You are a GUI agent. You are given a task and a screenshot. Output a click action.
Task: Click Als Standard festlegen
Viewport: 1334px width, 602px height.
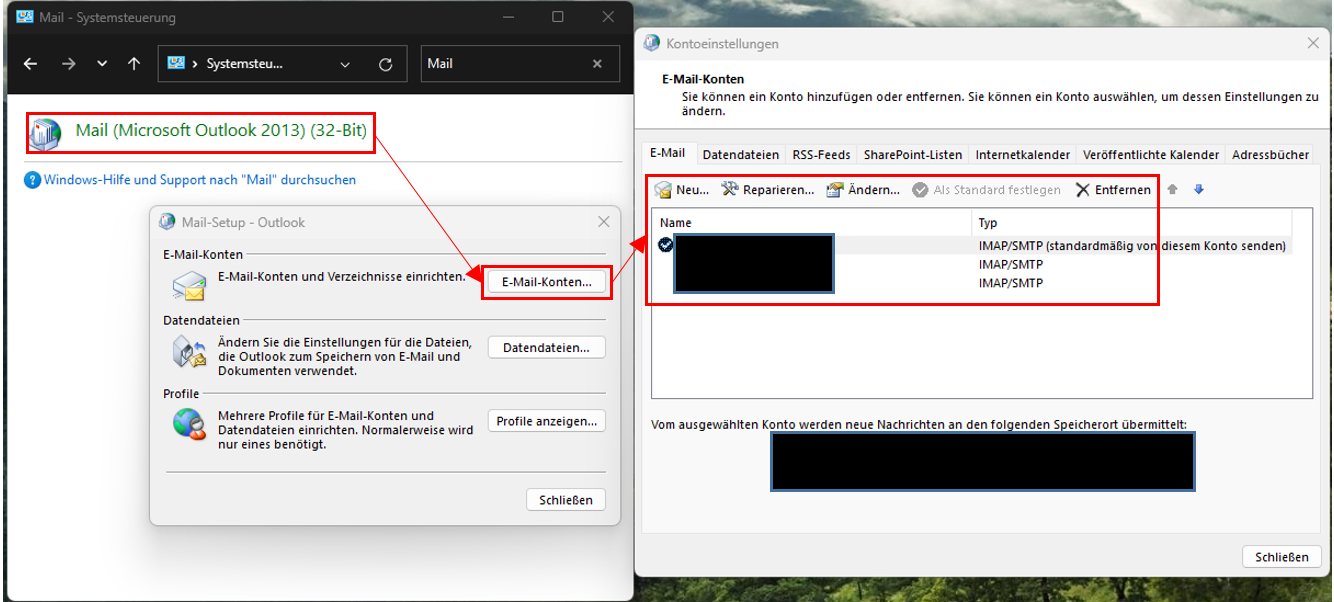(x=987, y=190)
